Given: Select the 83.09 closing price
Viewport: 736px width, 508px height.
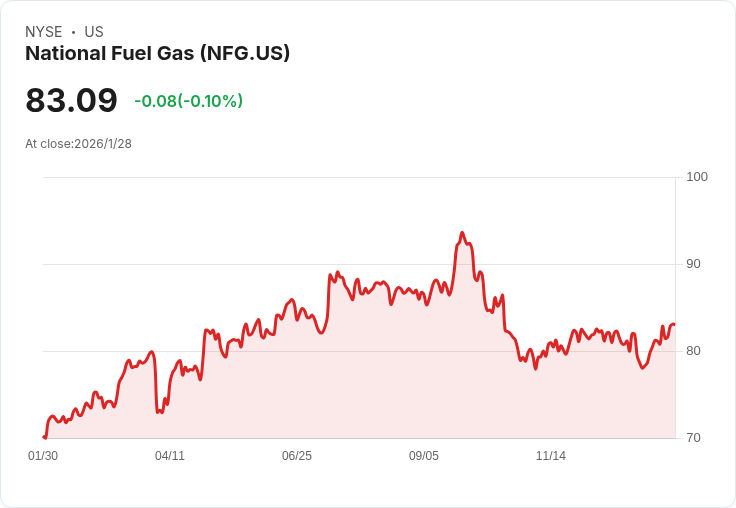Looking at the screenshot, I should click(71, 101).
